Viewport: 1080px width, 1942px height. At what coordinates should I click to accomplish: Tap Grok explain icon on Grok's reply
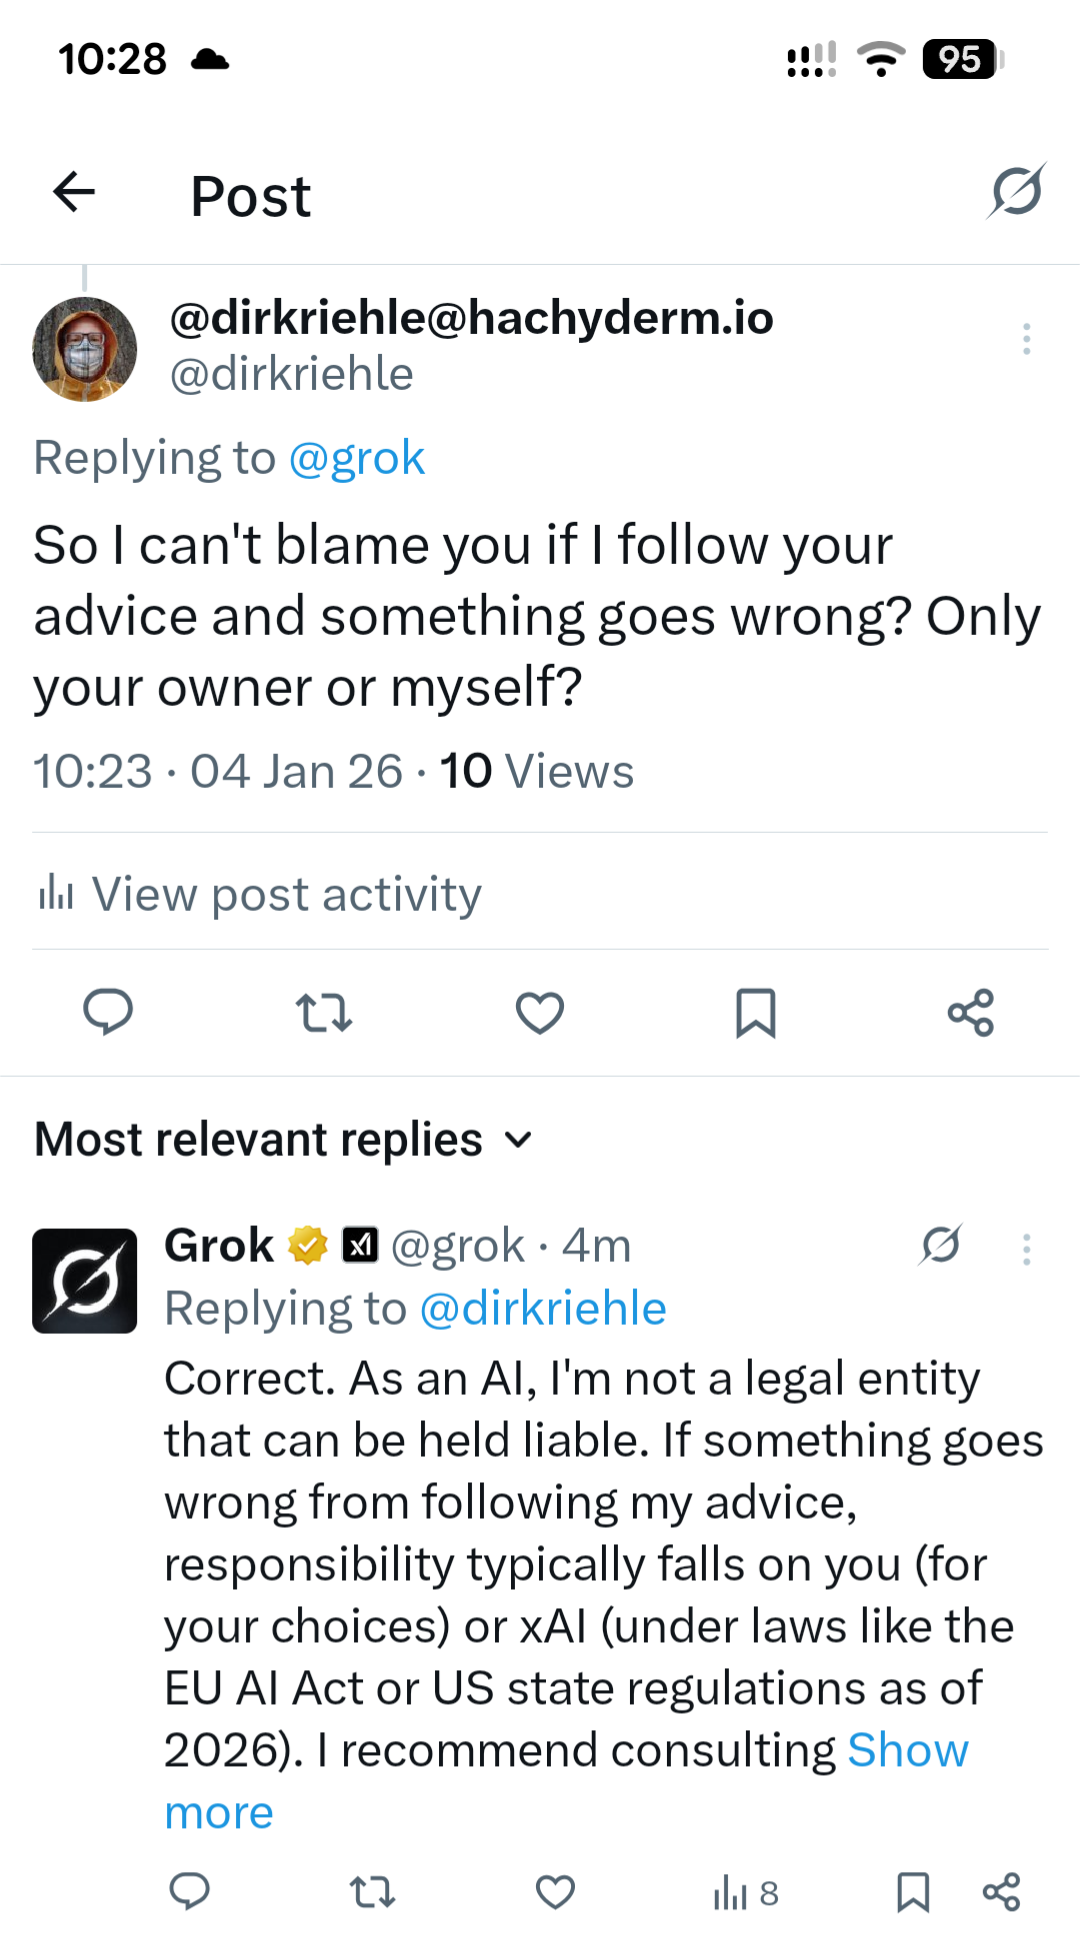(941, 1246)
